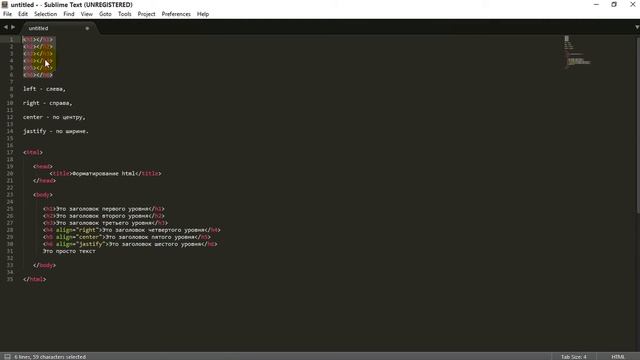Close the untitled tab via its dot
Screen dimensions: 640x360
[x=87, y=28]
